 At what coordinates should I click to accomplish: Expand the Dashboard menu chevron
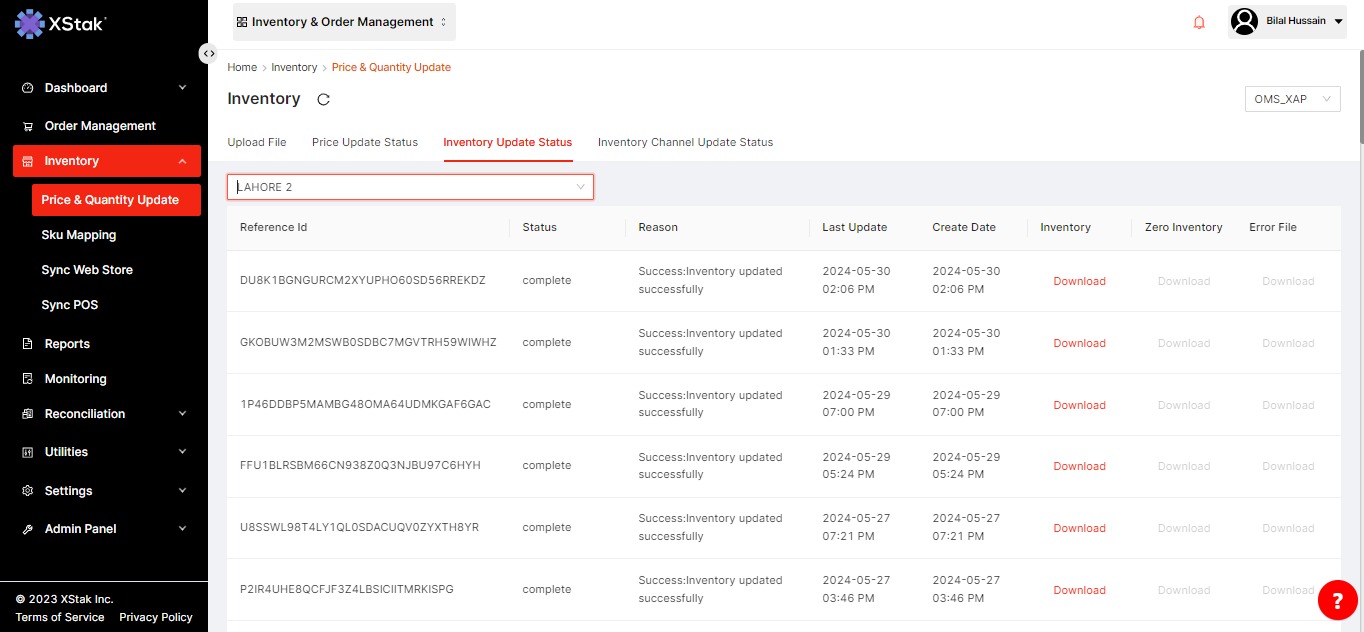[182, 88]
